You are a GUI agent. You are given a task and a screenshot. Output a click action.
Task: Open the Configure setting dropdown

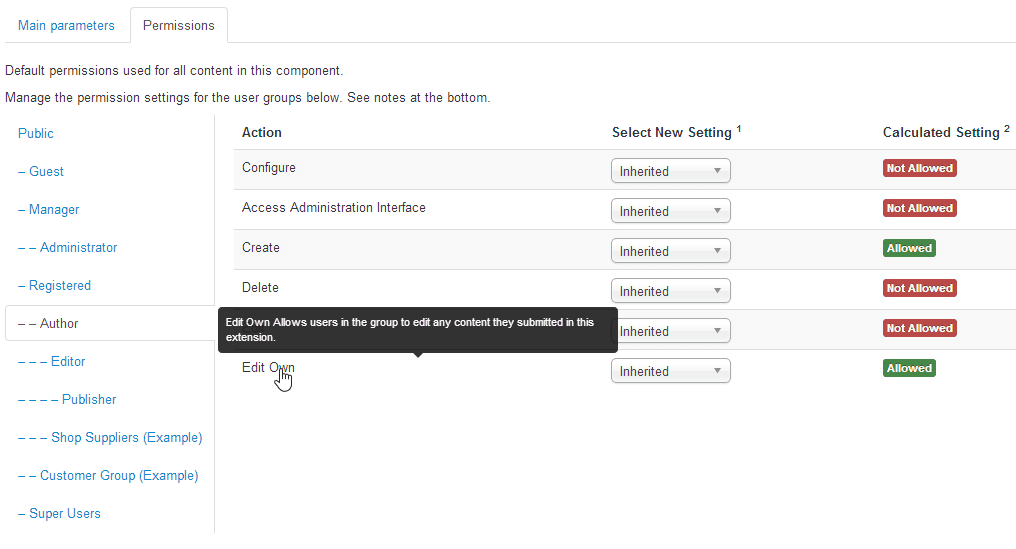[x=670, y=171]
